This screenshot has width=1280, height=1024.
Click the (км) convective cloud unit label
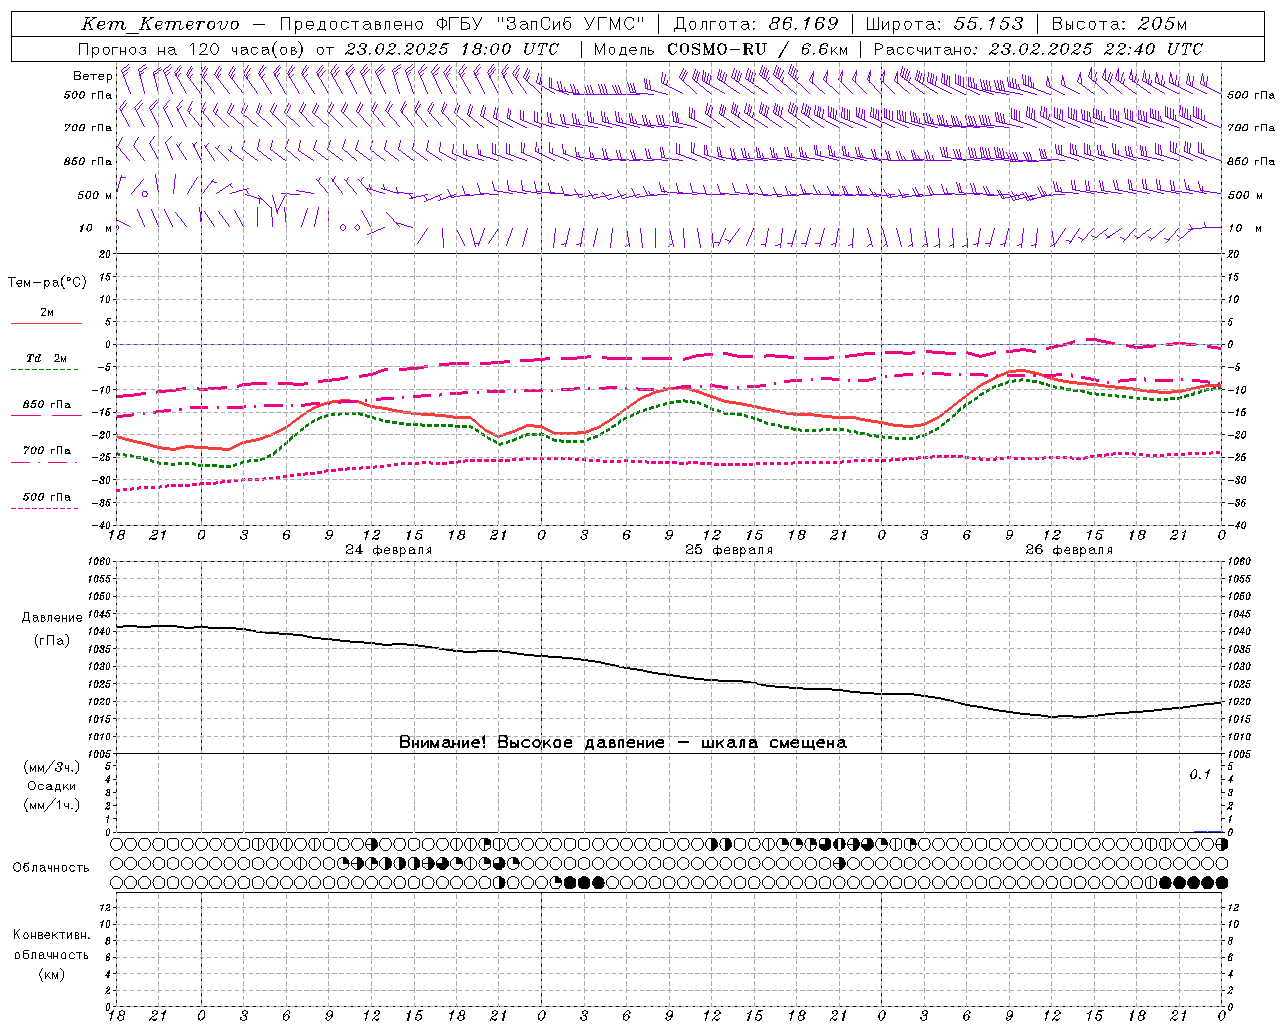click(52, 974)
